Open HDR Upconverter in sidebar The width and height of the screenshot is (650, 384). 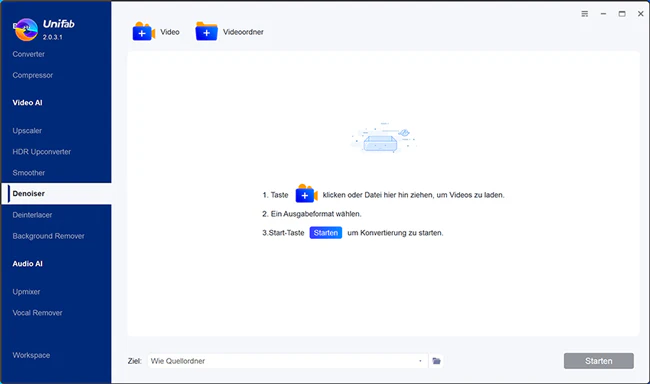click(x=41, y=152)
